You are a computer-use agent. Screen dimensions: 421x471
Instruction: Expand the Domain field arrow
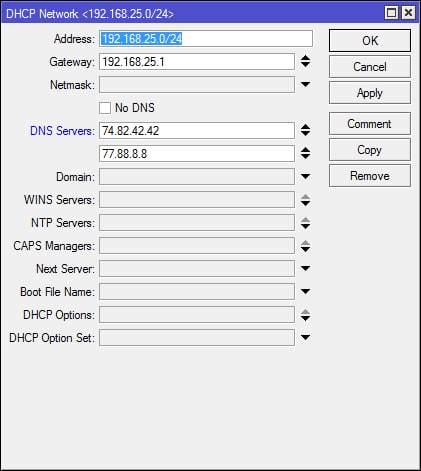tap(305, 177)
